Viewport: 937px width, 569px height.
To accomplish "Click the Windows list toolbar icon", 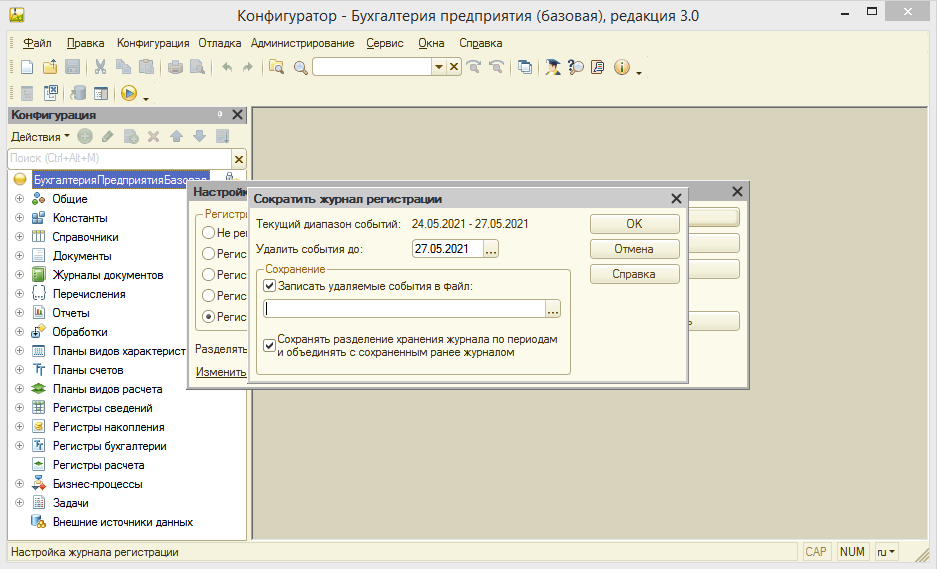I will [x=525, y=67].
